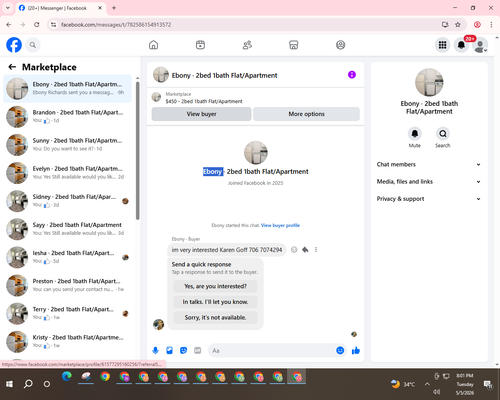The image size is (500, 400).
Task: Open Windows Start menu
Action: [x=9, y=384]
